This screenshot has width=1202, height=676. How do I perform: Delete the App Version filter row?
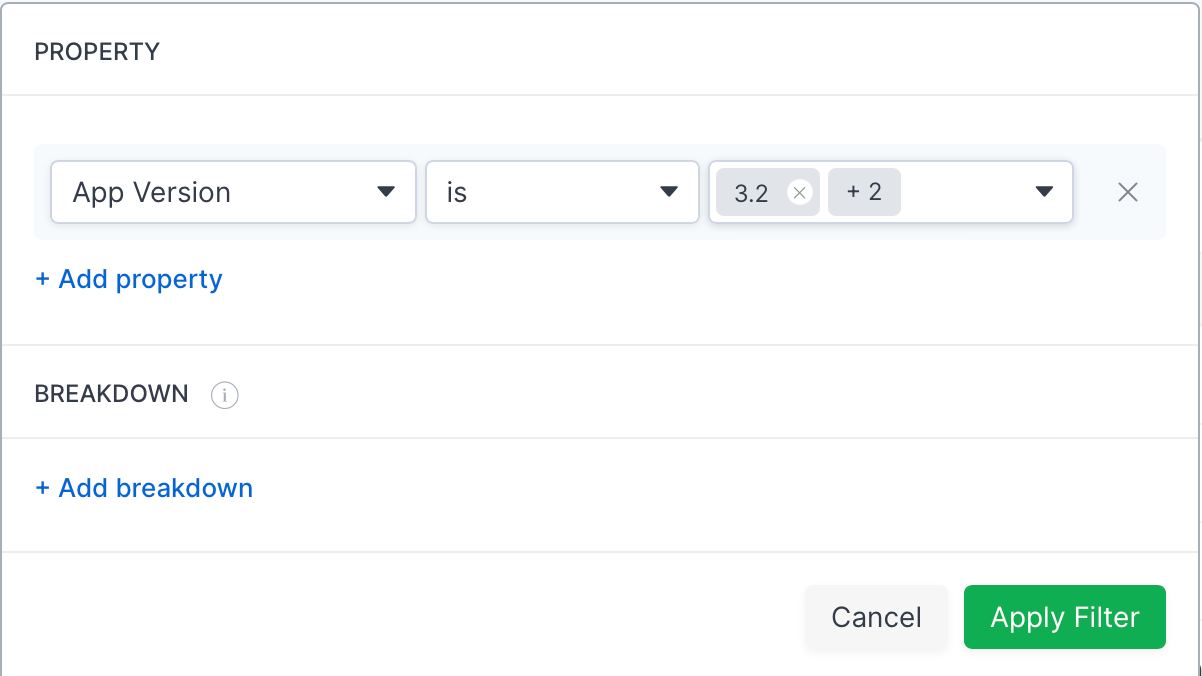(x=1127, y=193)
